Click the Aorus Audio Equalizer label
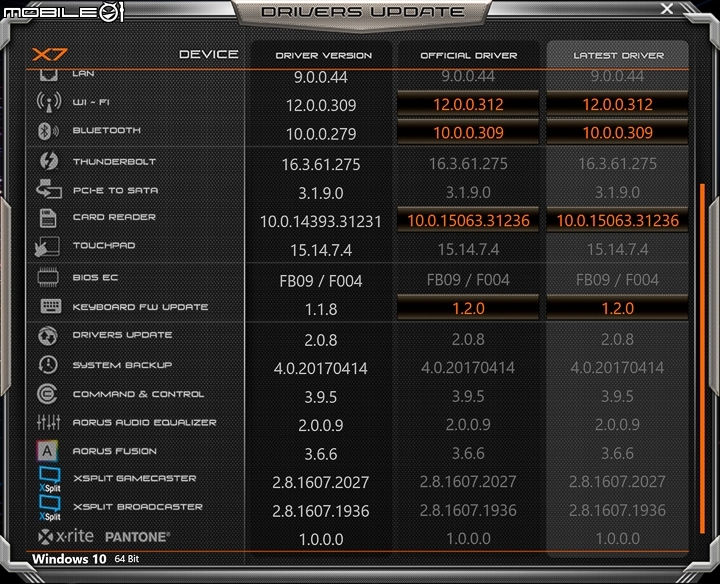 click(x=145, y=422)
